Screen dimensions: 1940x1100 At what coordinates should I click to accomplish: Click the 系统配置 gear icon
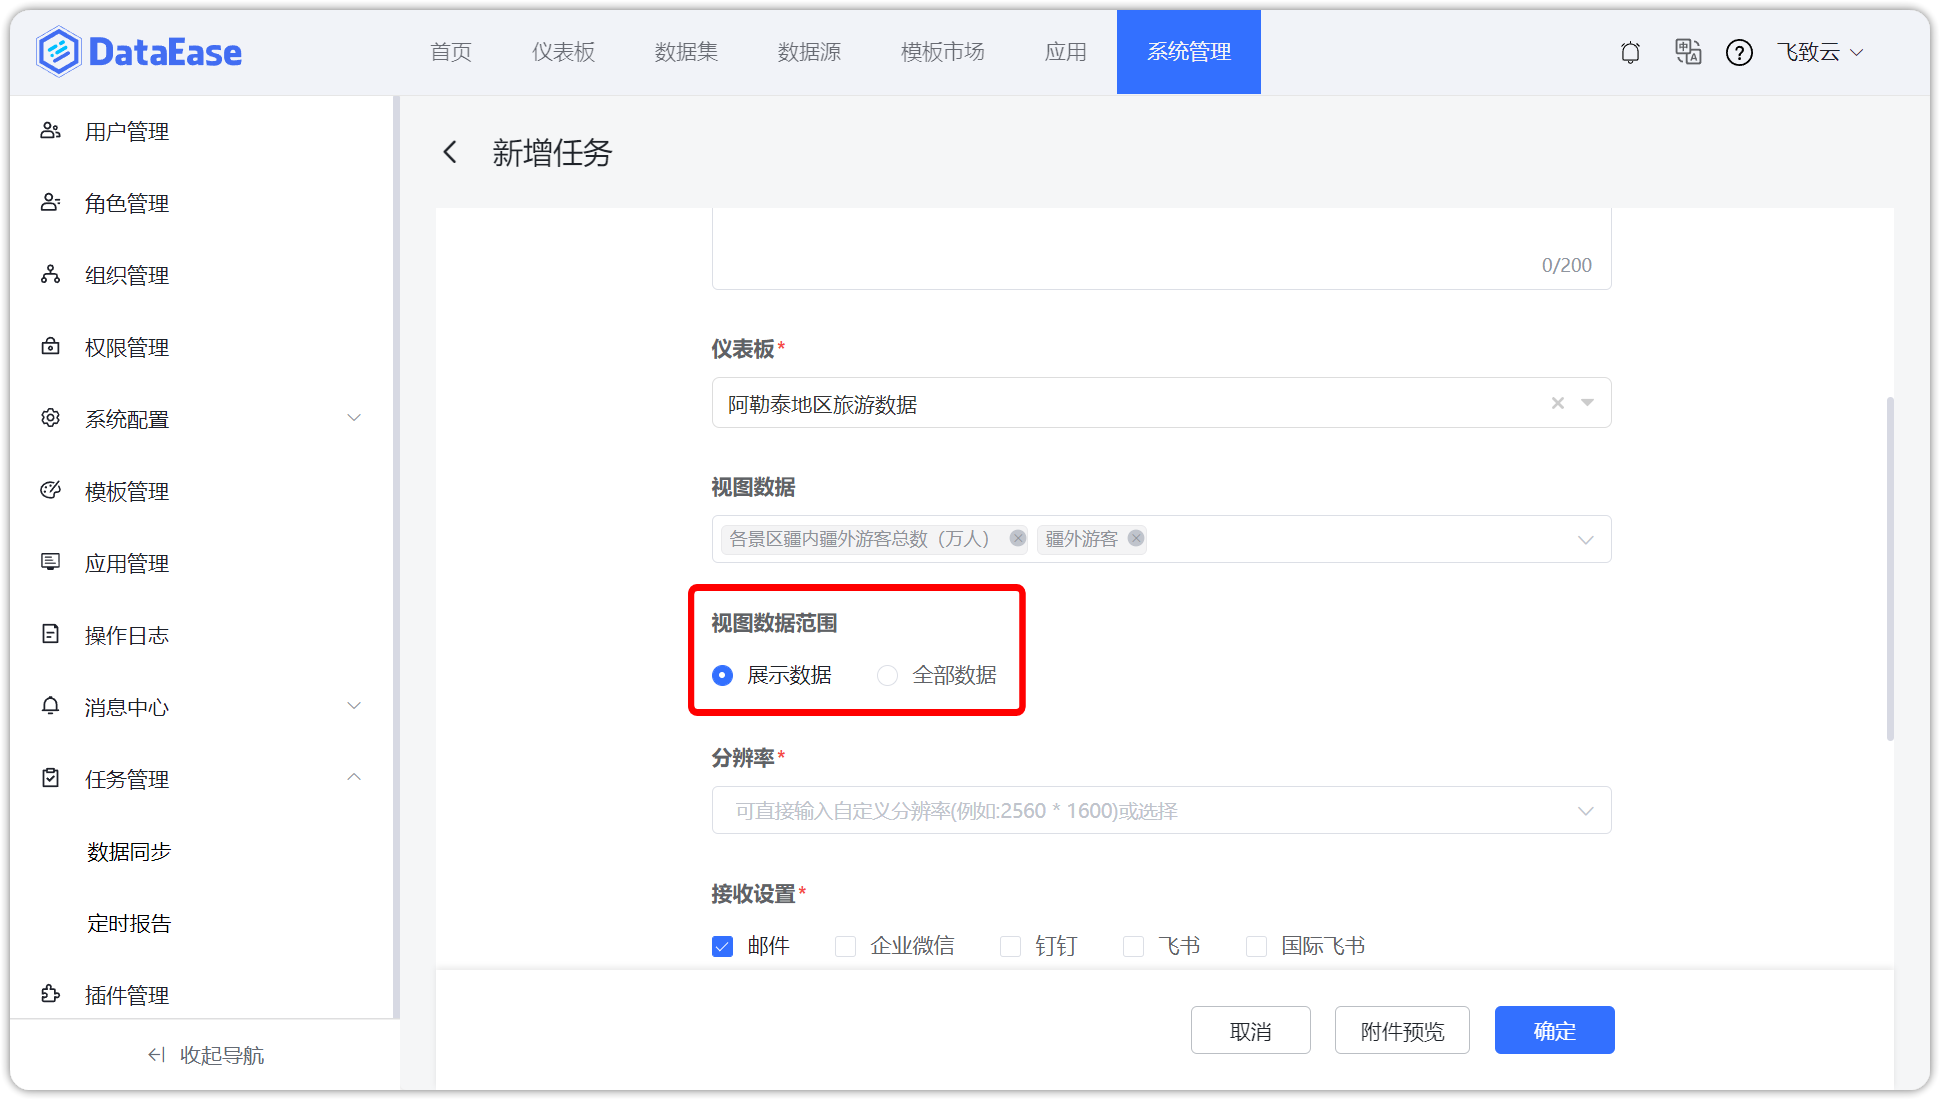50,418
